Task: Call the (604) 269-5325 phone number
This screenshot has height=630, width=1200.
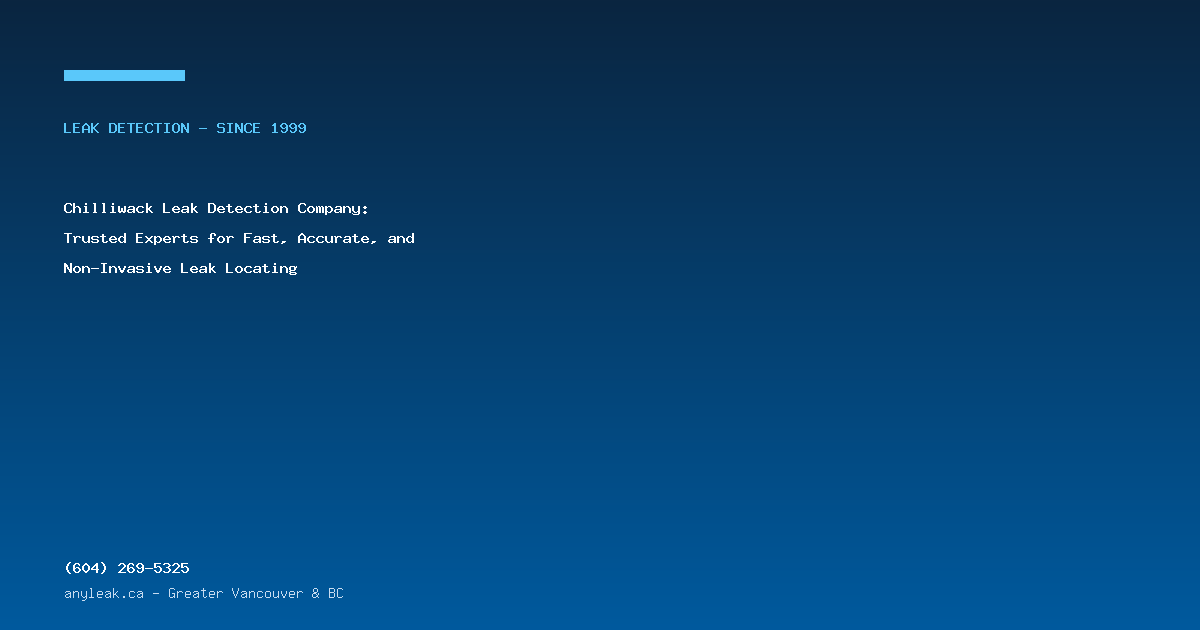Action: [126, 568]
